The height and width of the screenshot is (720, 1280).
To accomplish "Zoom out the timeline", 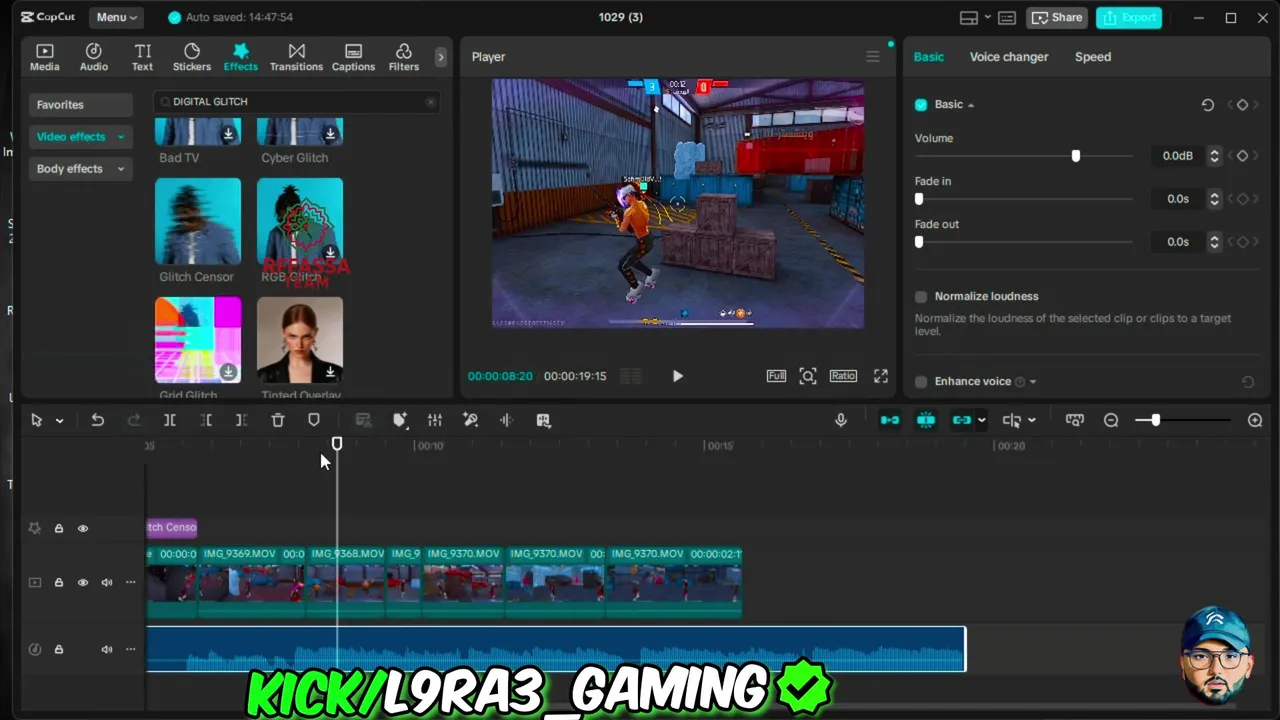I will 1111,421.
